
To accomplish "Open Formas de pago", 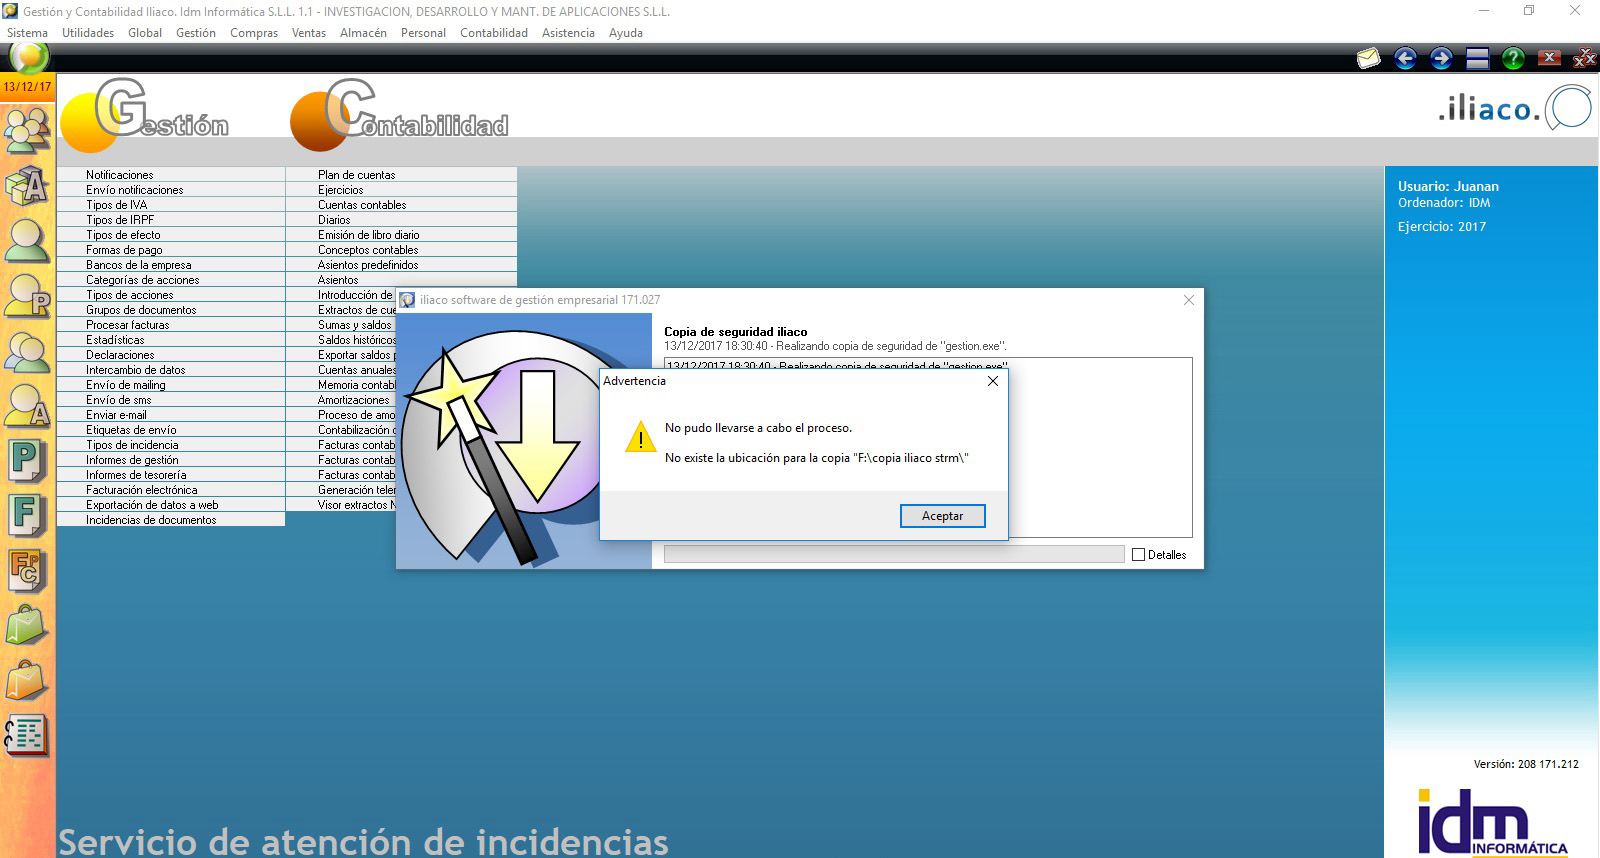I will point(171,250).
